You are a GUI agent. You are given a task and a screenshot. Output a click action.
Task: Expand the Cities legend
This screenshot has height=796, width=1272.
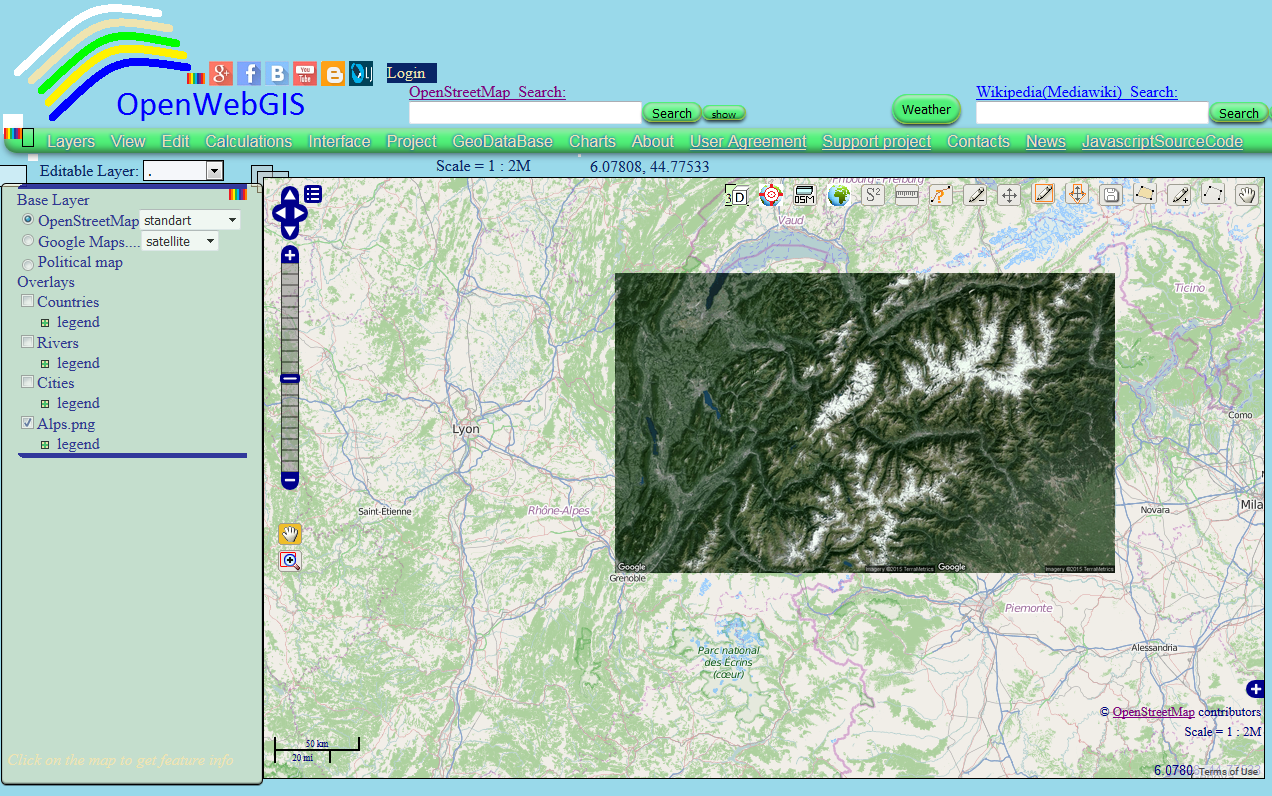pyautogui.click(x=45, y=404)
